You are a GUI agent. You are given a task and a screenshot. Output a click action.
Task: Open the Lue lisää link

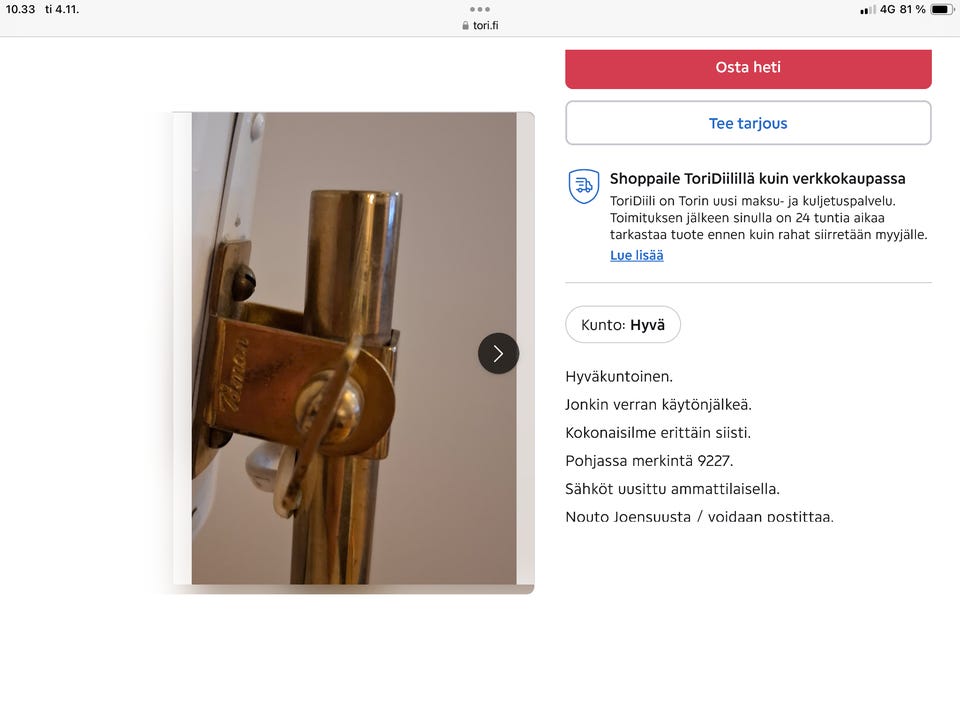pyautogui.click(x=637, y=255)
